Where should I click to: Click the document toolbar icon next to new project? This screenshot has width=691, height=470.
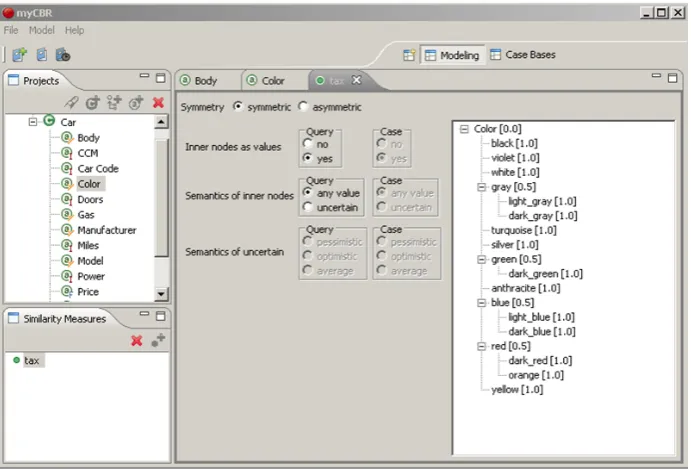[x=41, y=55]
